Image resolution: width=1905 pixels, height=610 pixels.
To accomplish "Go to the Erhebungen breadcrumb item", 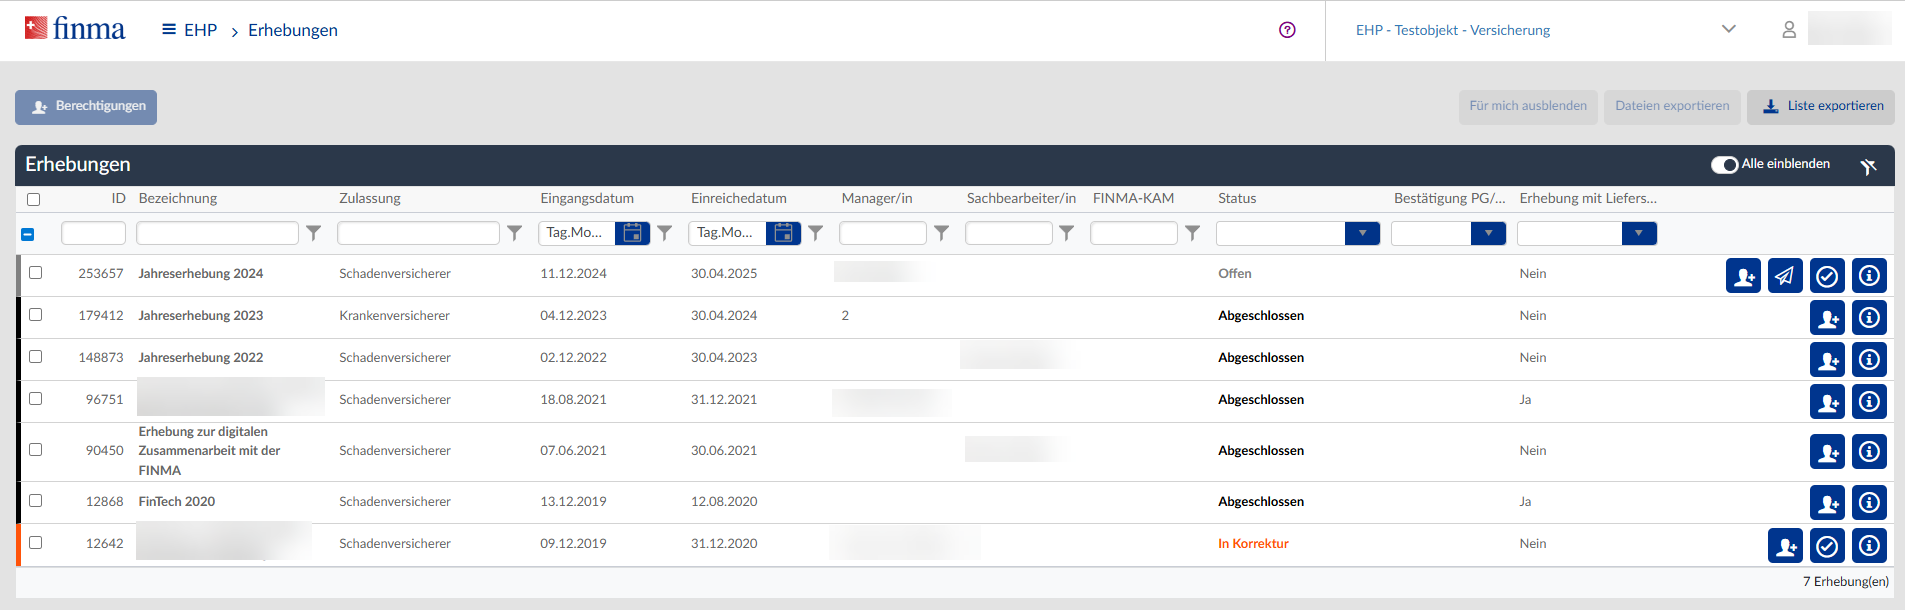I will tap(293, 30).
